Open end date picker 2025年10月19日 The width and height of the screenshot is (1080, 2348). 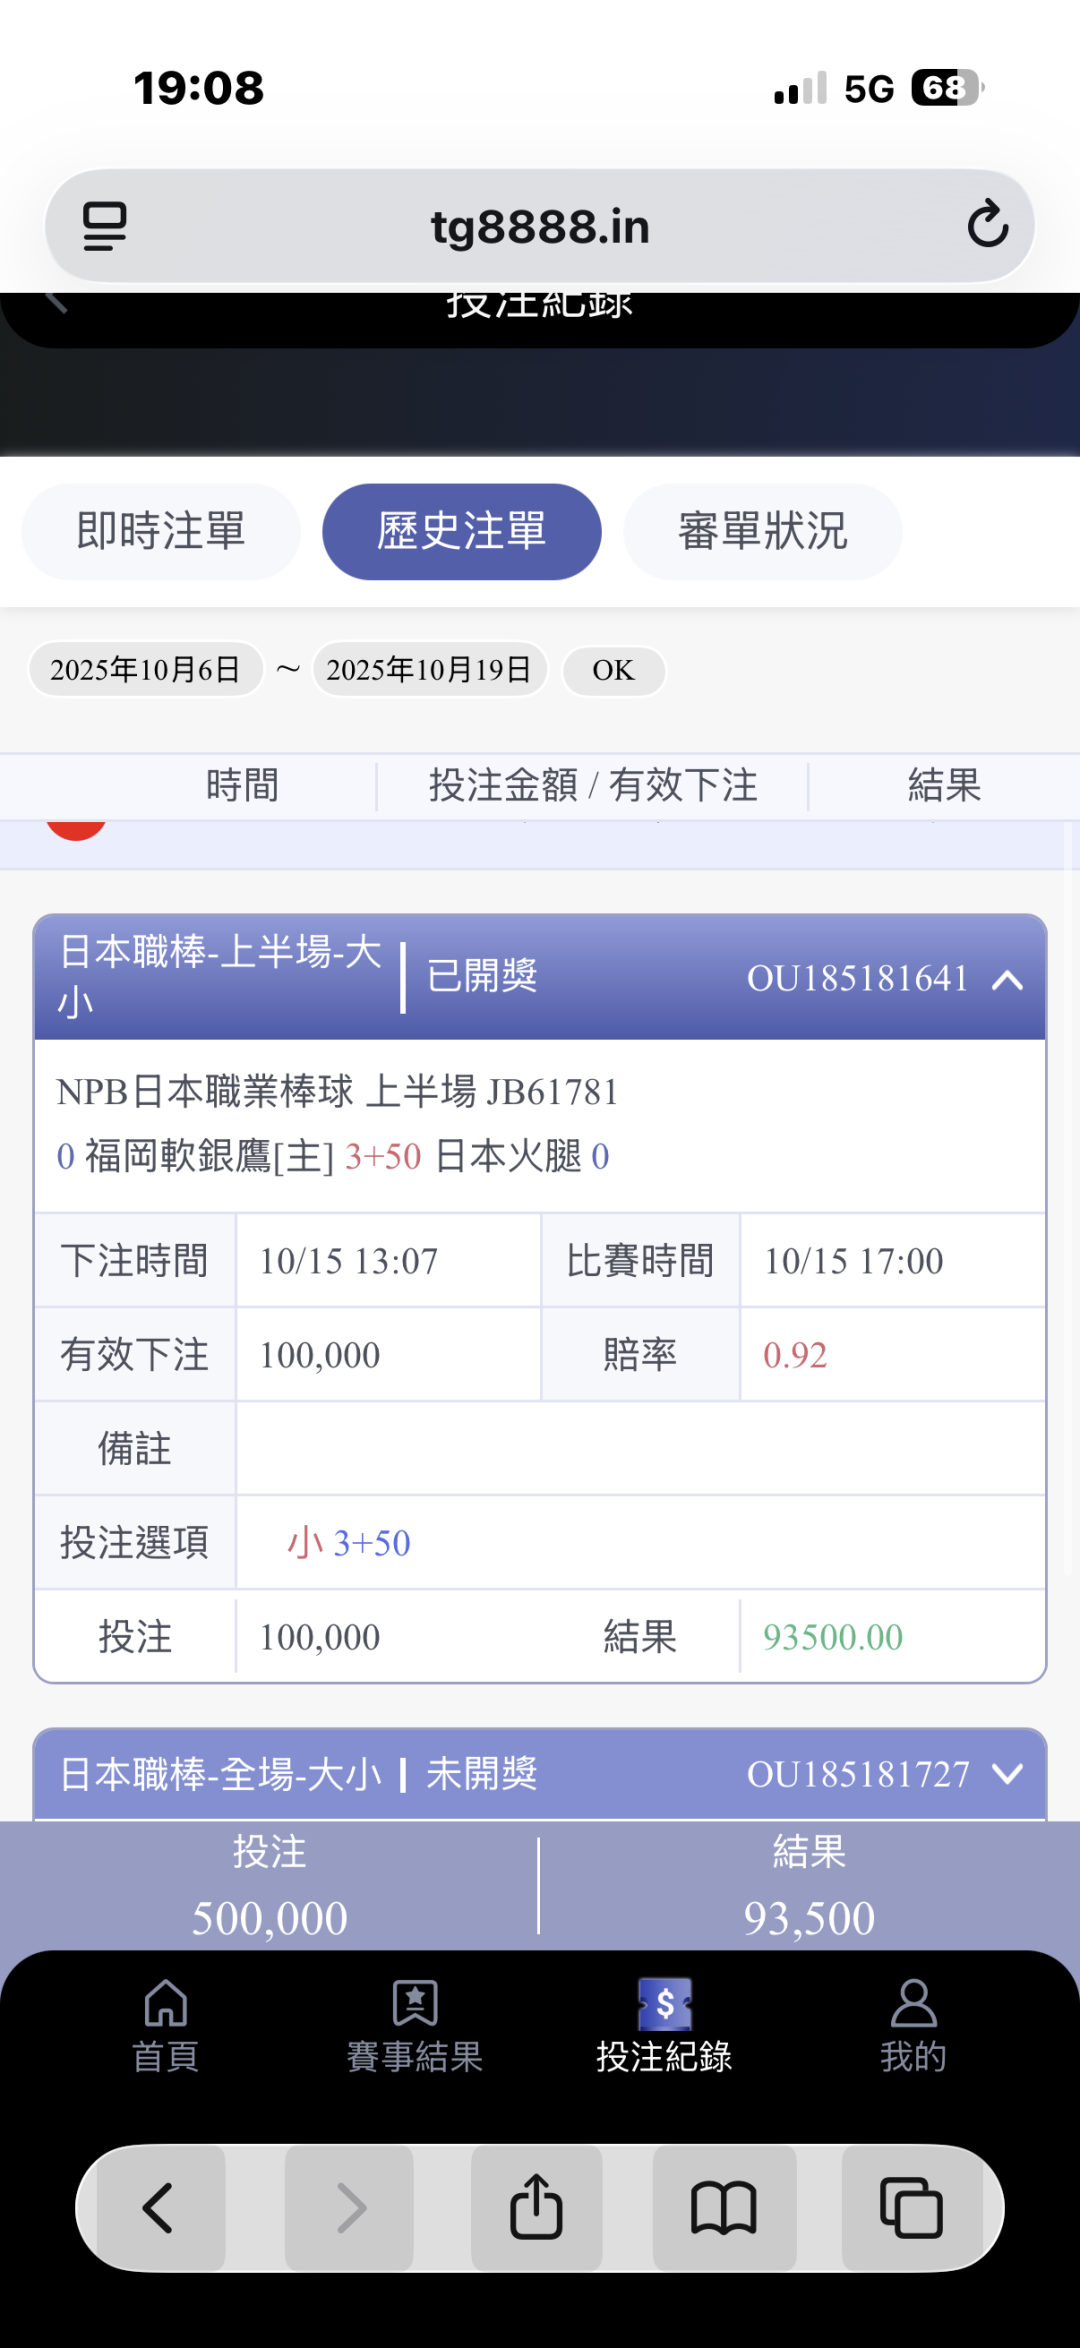point(429,670)
